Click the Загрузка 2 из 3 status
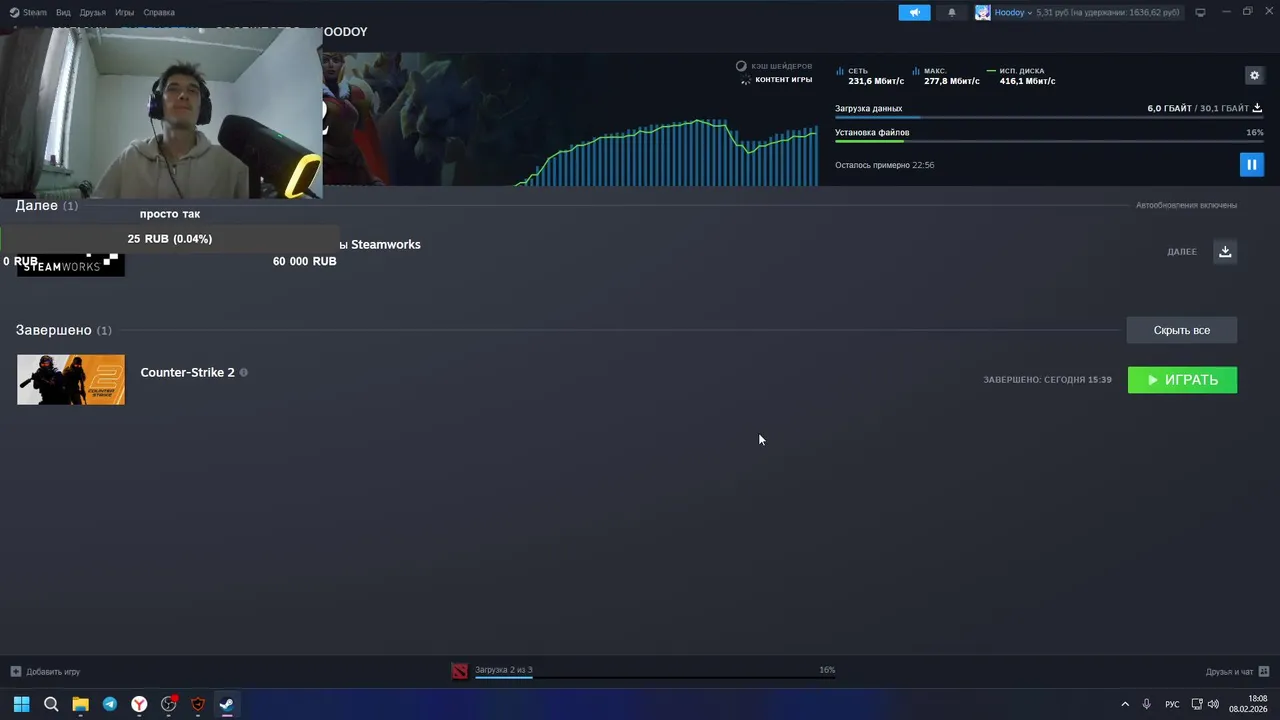The height and width of the screenshot is (720, 1280). [504, 670]
